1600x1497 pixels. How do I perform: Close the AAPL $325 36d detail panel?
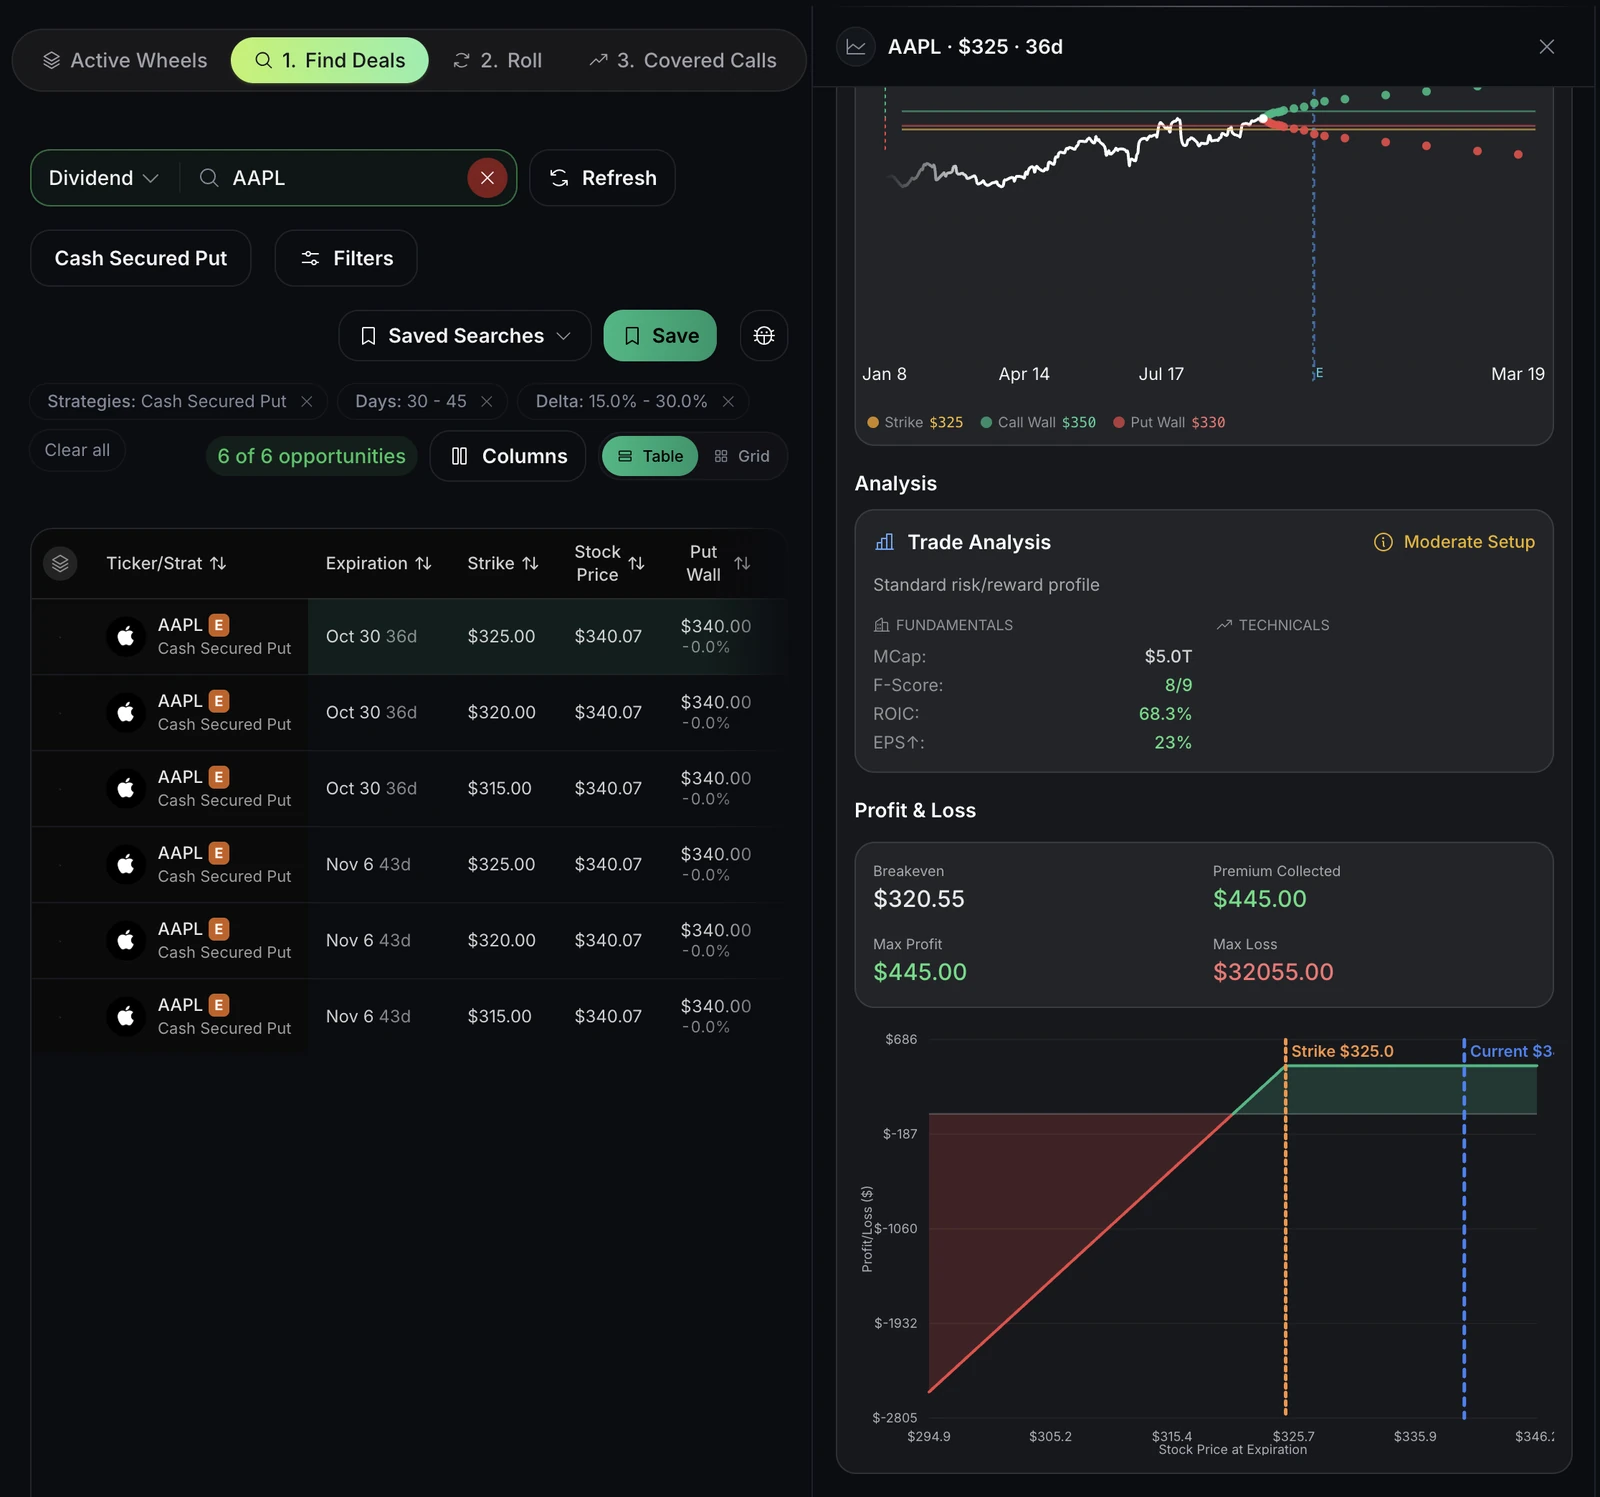coord(1546,47)
